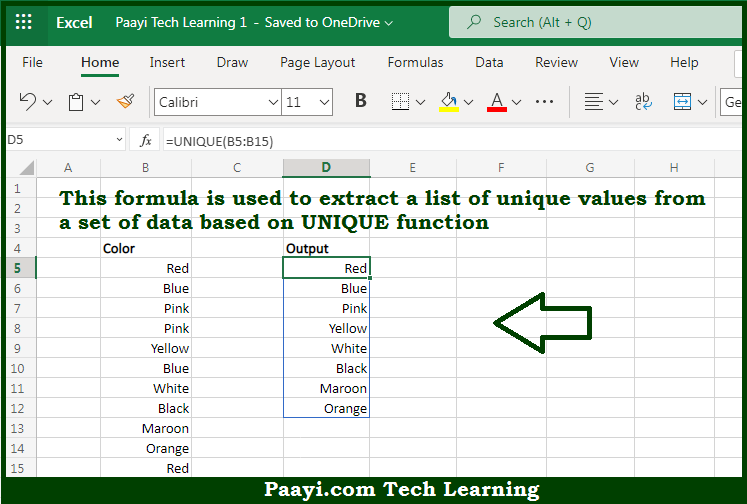The height and width of the screenshot is (504, 747).
Task: Expand the Undo dropdown arrow
Action: (x=47, y=102)
